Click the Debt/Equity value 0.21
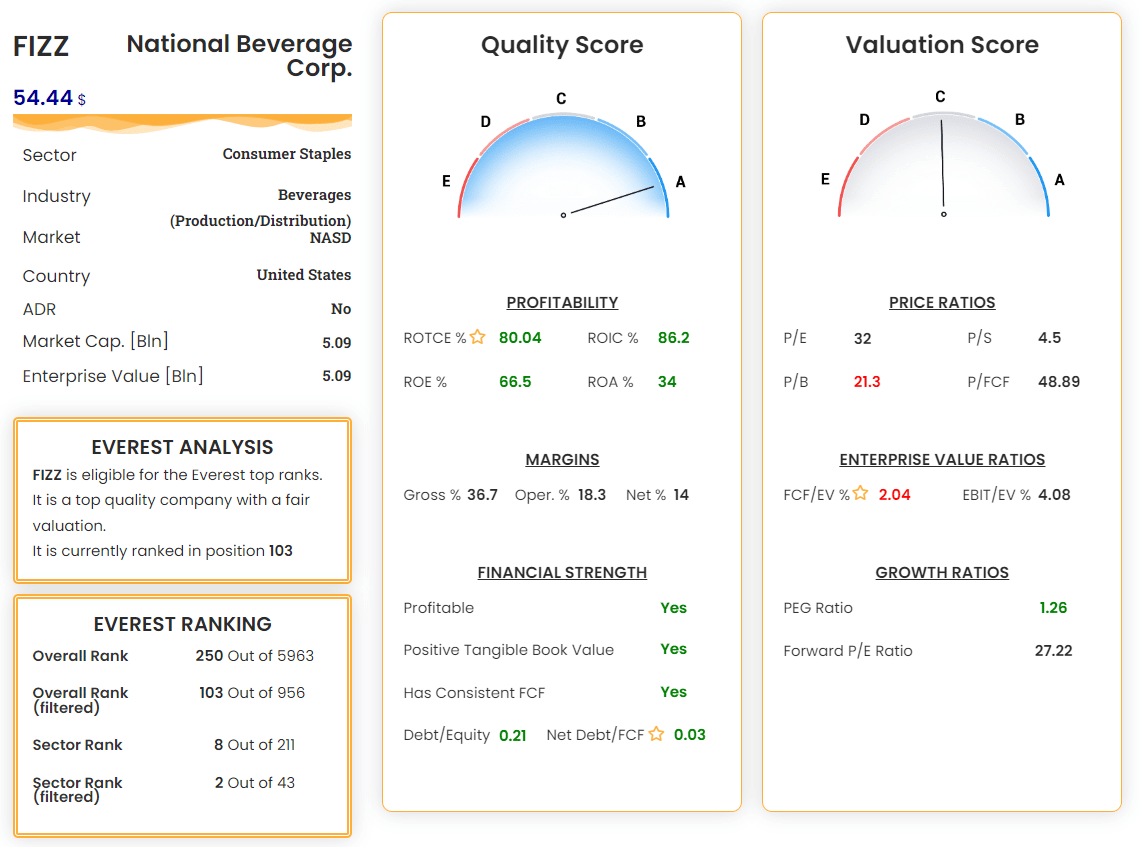Screen dimensions: 1140x847 tap(513, 735)
